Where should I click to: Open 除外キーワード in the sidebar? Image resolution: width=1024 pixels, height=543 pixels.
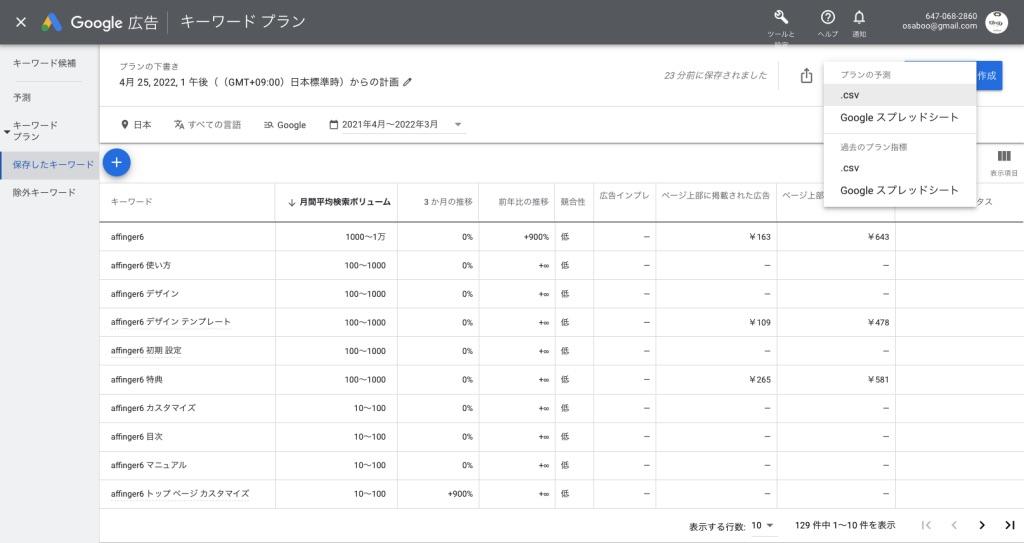click(44, 193)
